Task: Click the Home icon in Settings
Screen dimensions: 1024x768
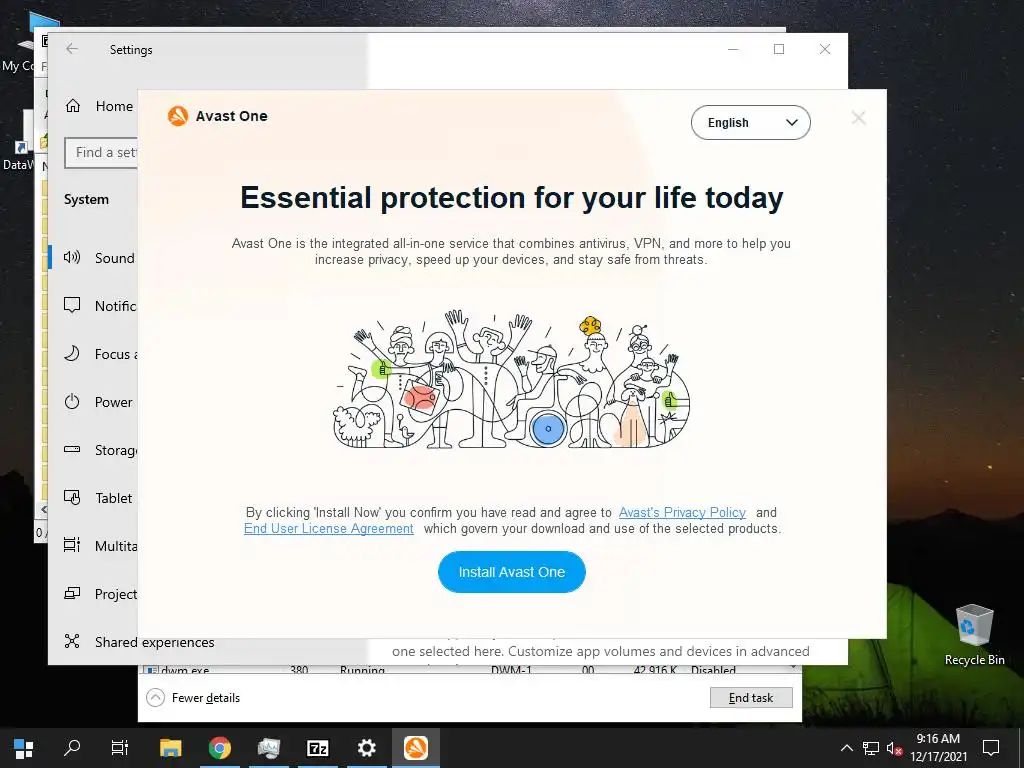Action: (72, 106)
